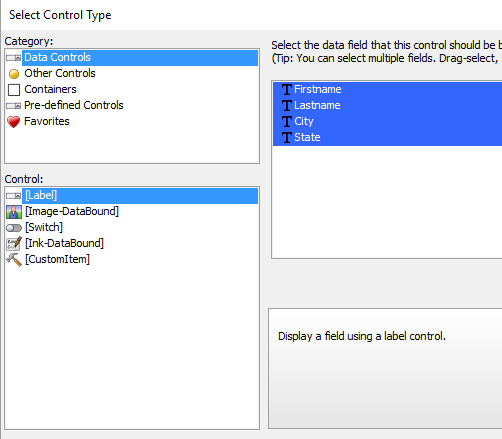The height and width of the screenshot is (439, 502).
Task: Click the red heart Favorites icon
Action: coord(14,122)
